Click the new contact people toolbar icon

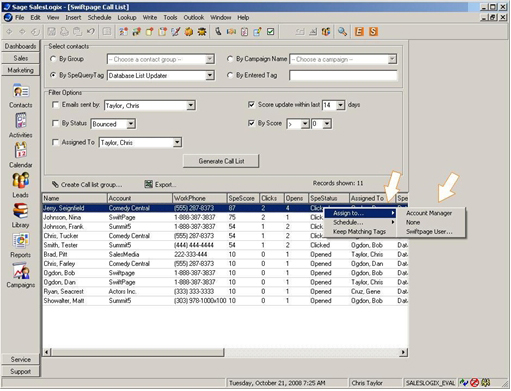tap(124, 32)
